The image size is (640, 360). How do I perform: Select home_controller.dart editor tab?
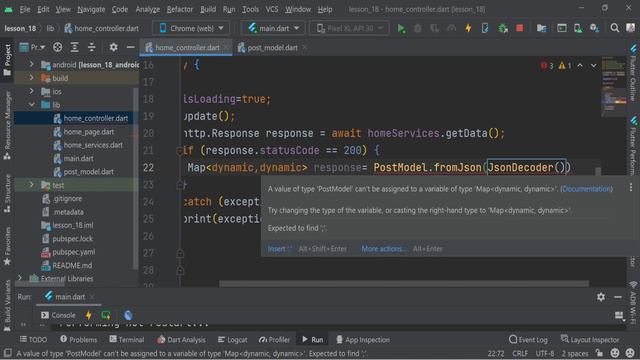[x=187, y=48]
